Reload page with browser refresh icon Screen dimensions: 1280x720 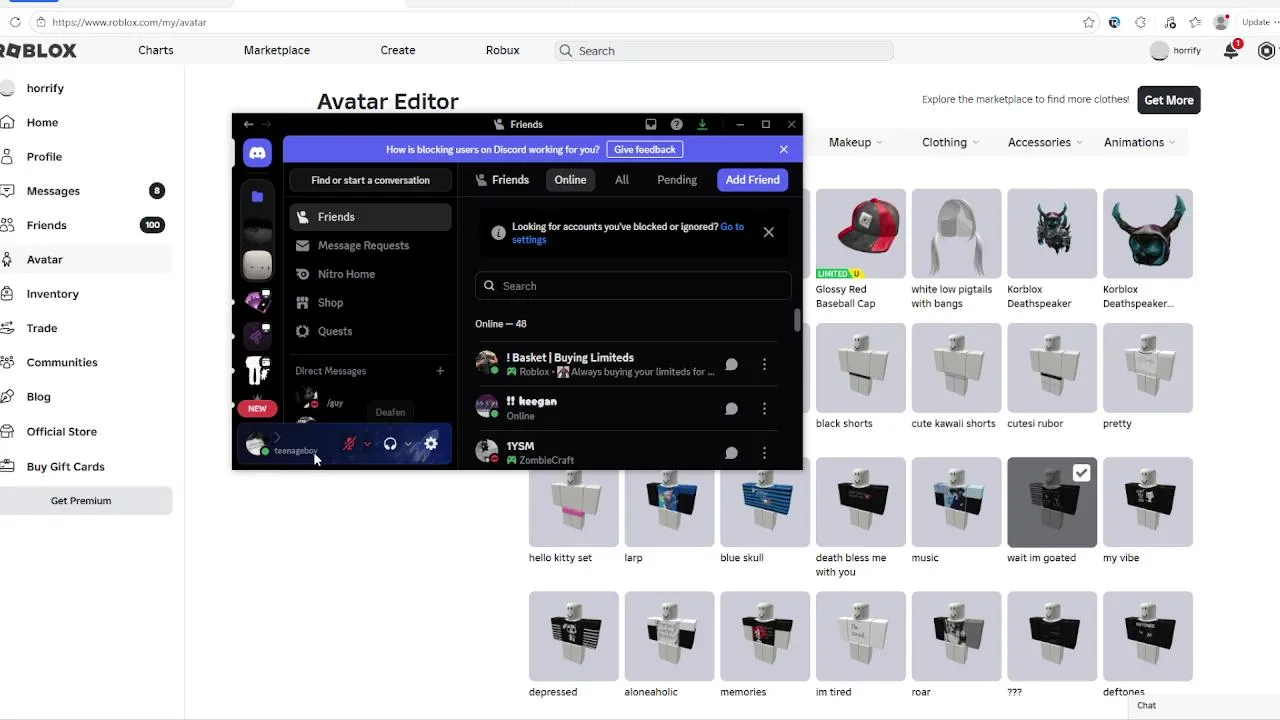[x=15, y=22]
